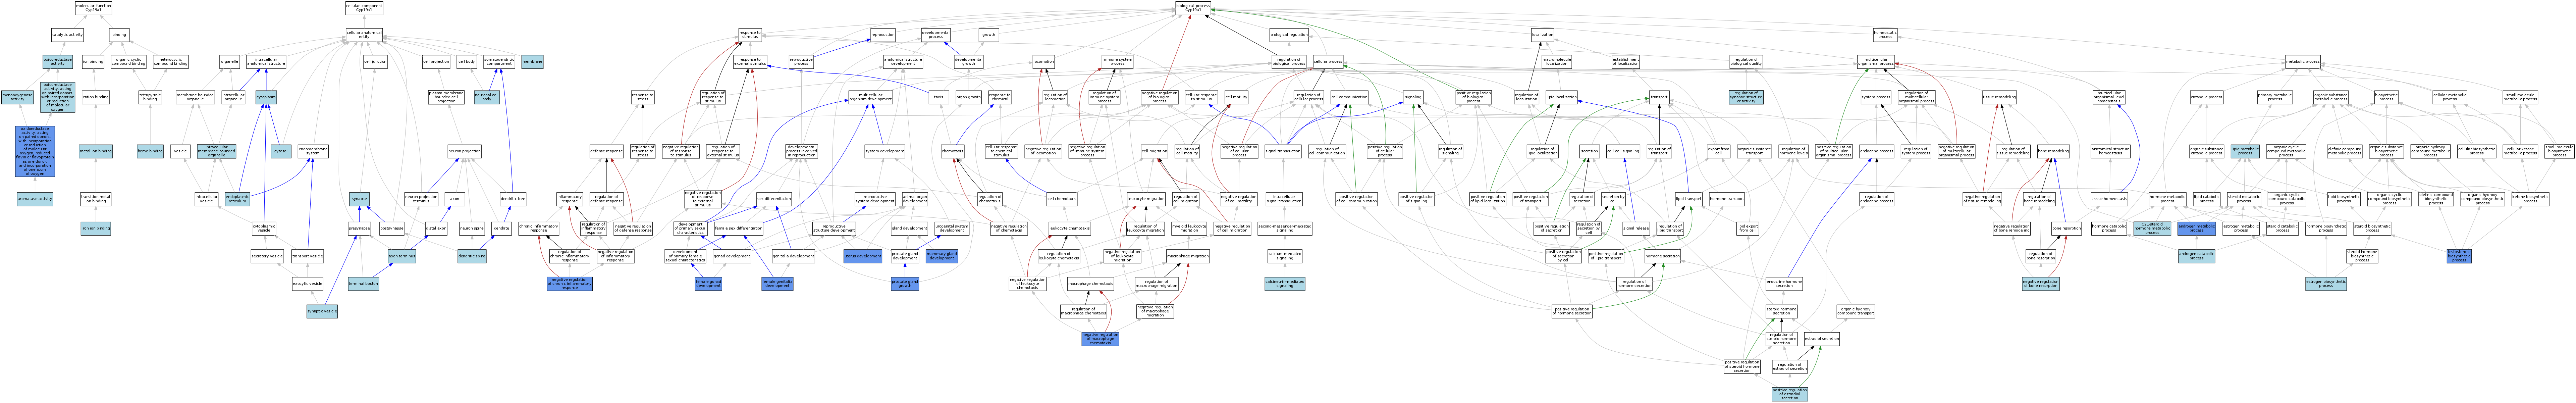Screen dimensions: 2576x403
Task: Select the 'female gonad development' node
Action: click(708, 284)
